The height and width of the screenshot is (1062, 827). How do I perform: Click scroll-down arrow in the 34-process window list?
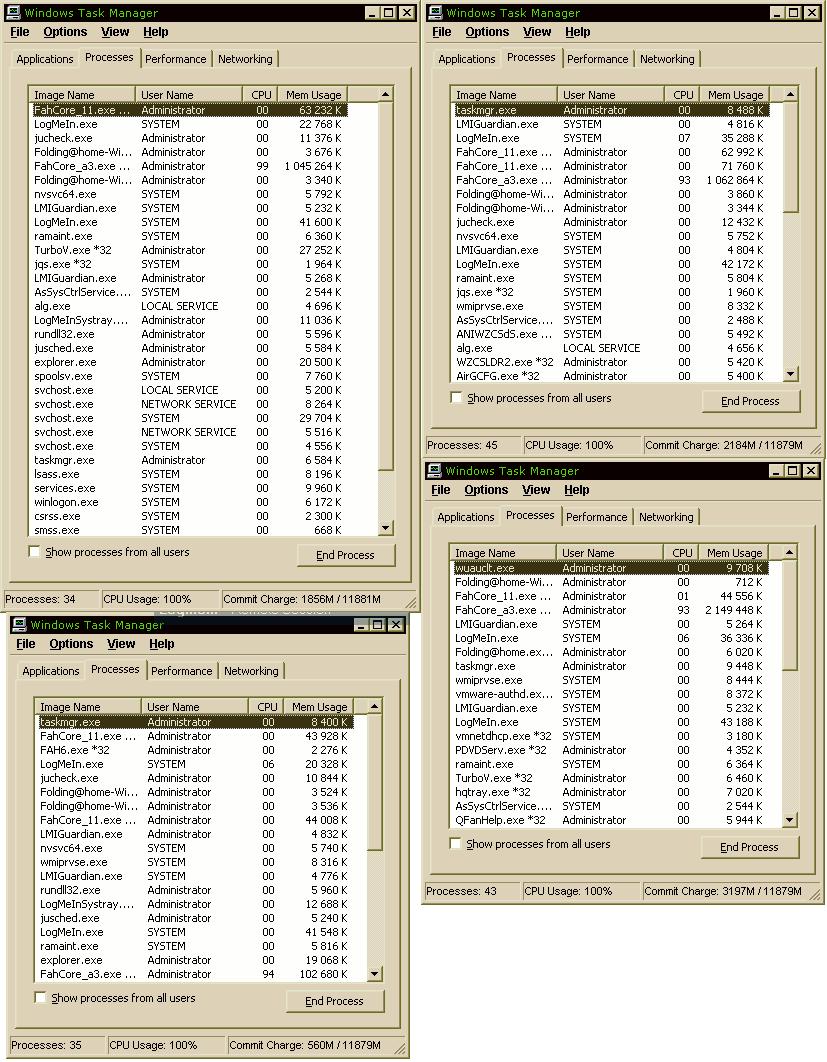coord(385,528)
